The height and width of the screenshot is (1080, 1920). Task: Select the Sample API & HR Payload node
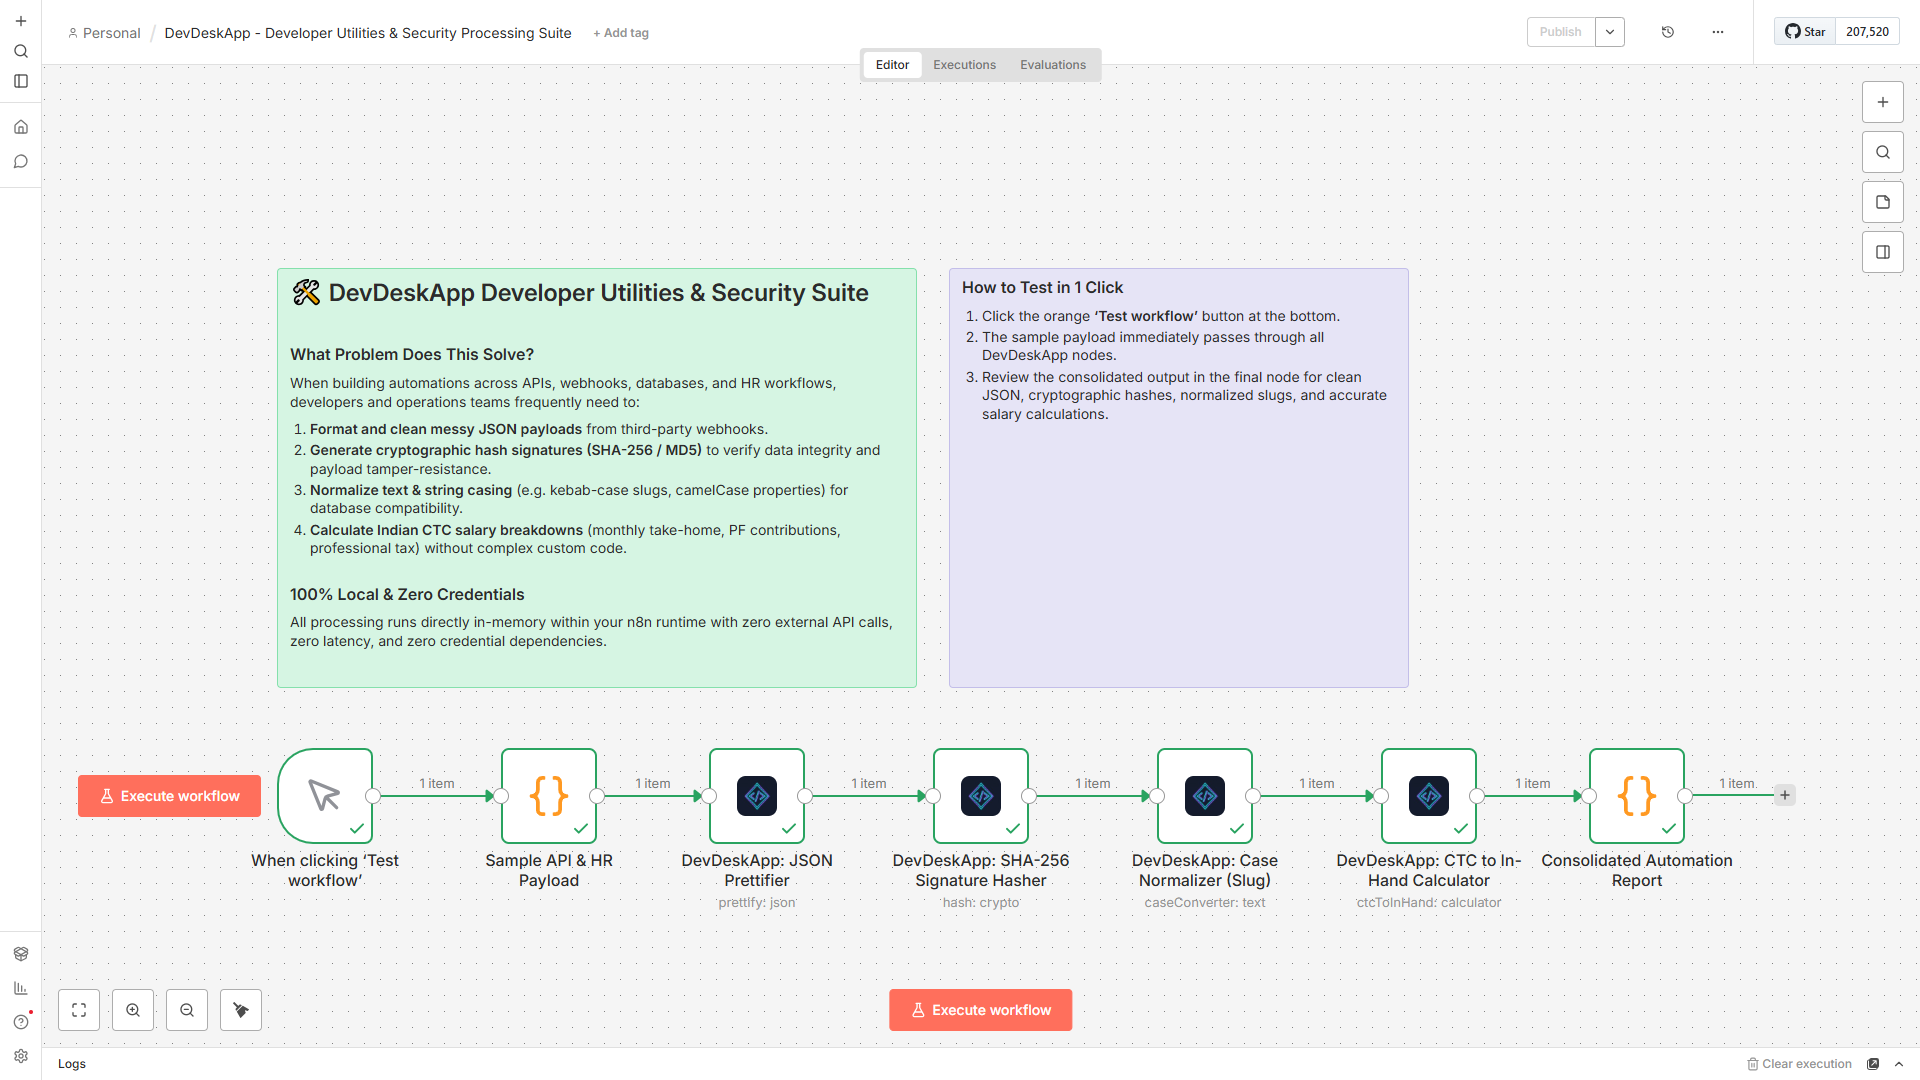click(549, 796)
